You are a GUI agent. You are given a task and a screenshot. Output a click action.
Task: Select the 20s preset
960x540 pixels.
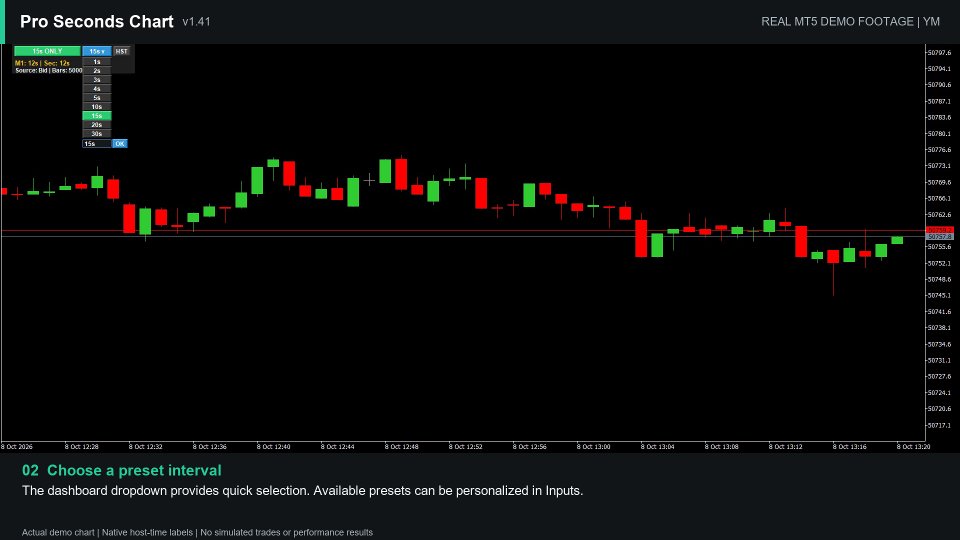pyautogui.click(x=97, y=124)
